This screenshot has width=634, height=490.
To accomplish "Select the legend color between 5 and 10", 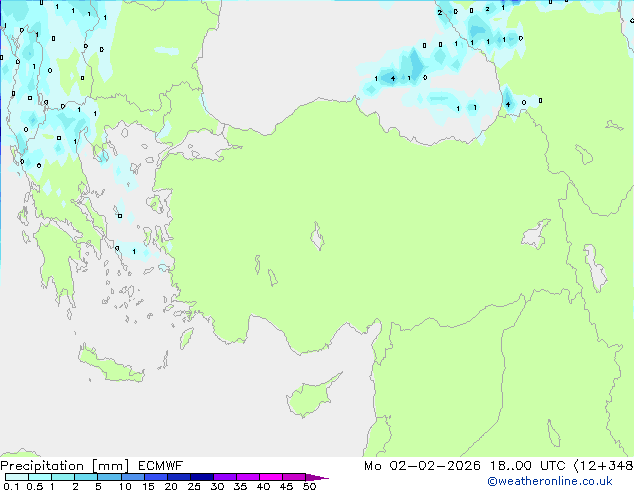I will (x=110, y=478).
